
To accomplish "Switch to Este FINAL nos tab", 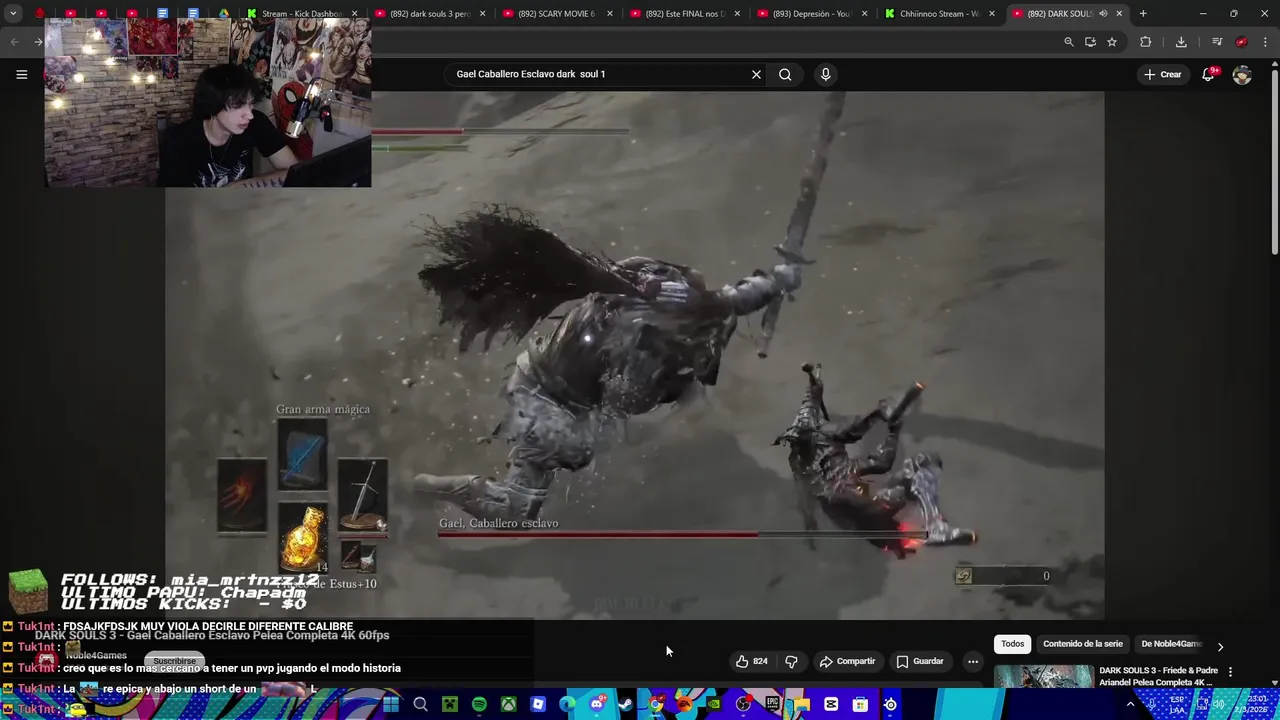I will (x=686, y=14).
